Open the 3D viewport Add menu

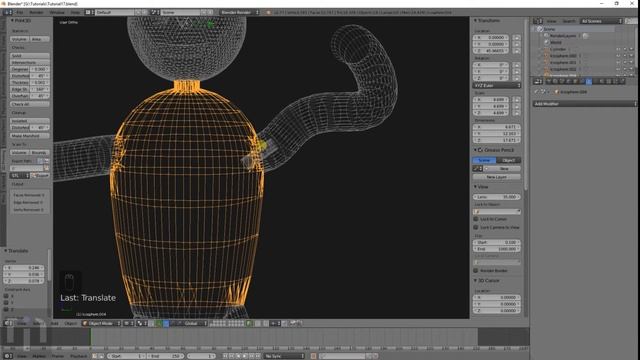54,323
